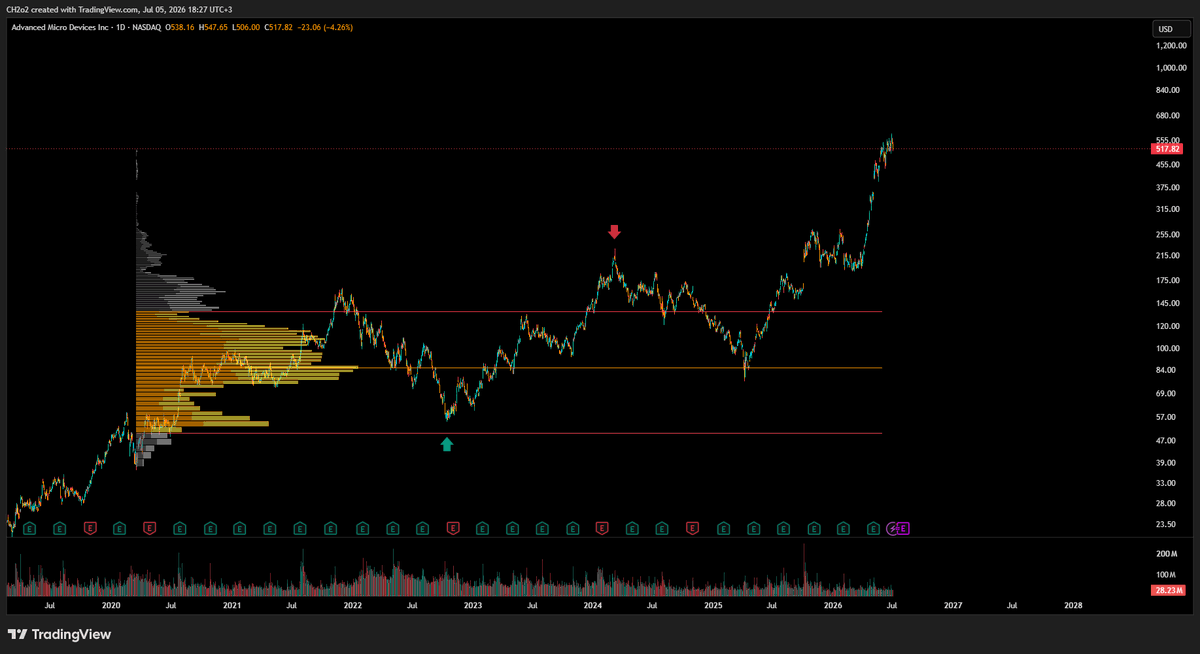
Task: Click the 1,000.00 price axis label
Action: pyautogui.click(x=1170, y=68)
